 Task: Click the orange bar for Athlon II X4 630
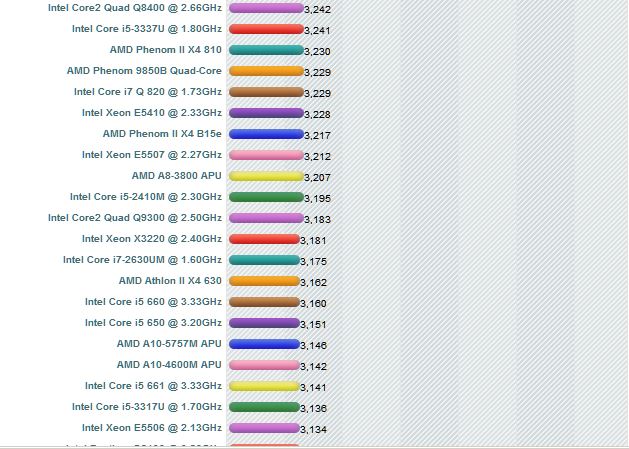pos(264,281)
